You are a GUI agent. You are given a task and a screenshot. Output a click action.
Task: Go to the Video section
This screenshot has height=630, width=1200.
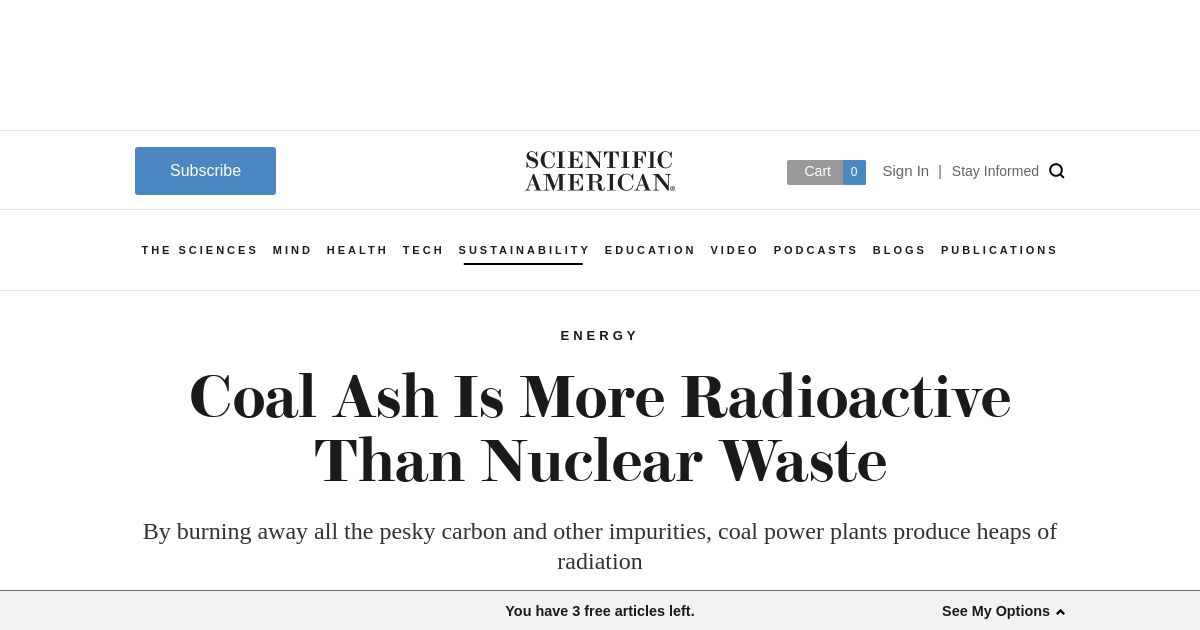click(x=734, y=250)
